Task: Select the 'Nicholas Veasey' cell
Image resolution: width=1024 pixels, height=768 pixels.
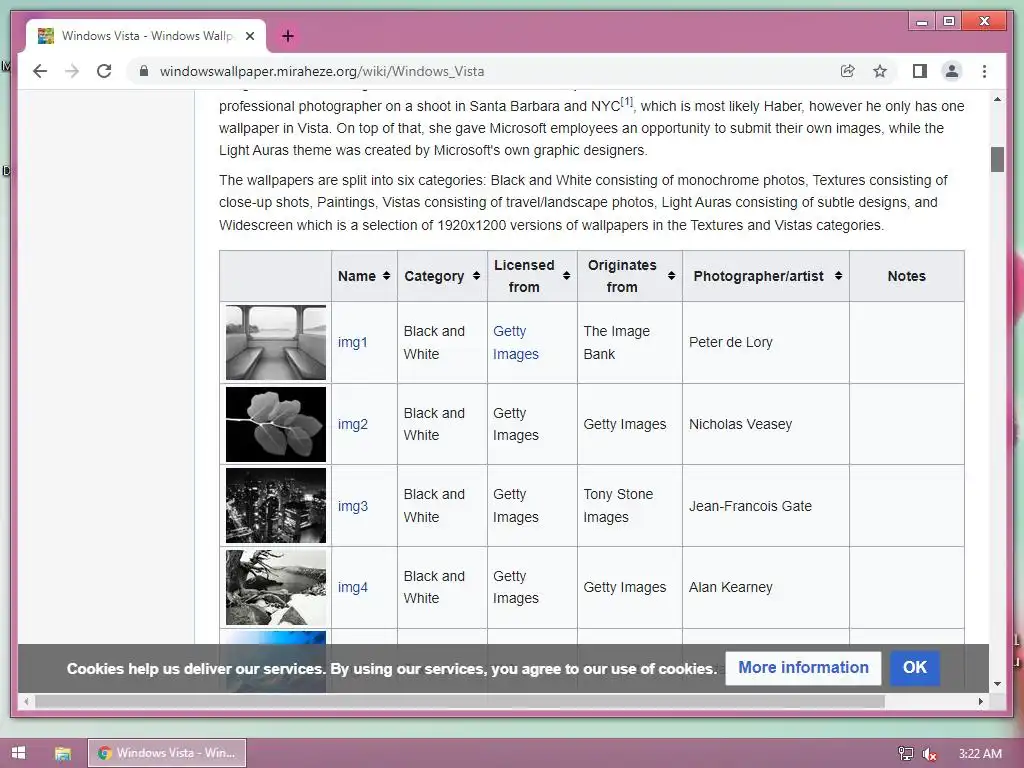Action: click(x=765, y=424)
